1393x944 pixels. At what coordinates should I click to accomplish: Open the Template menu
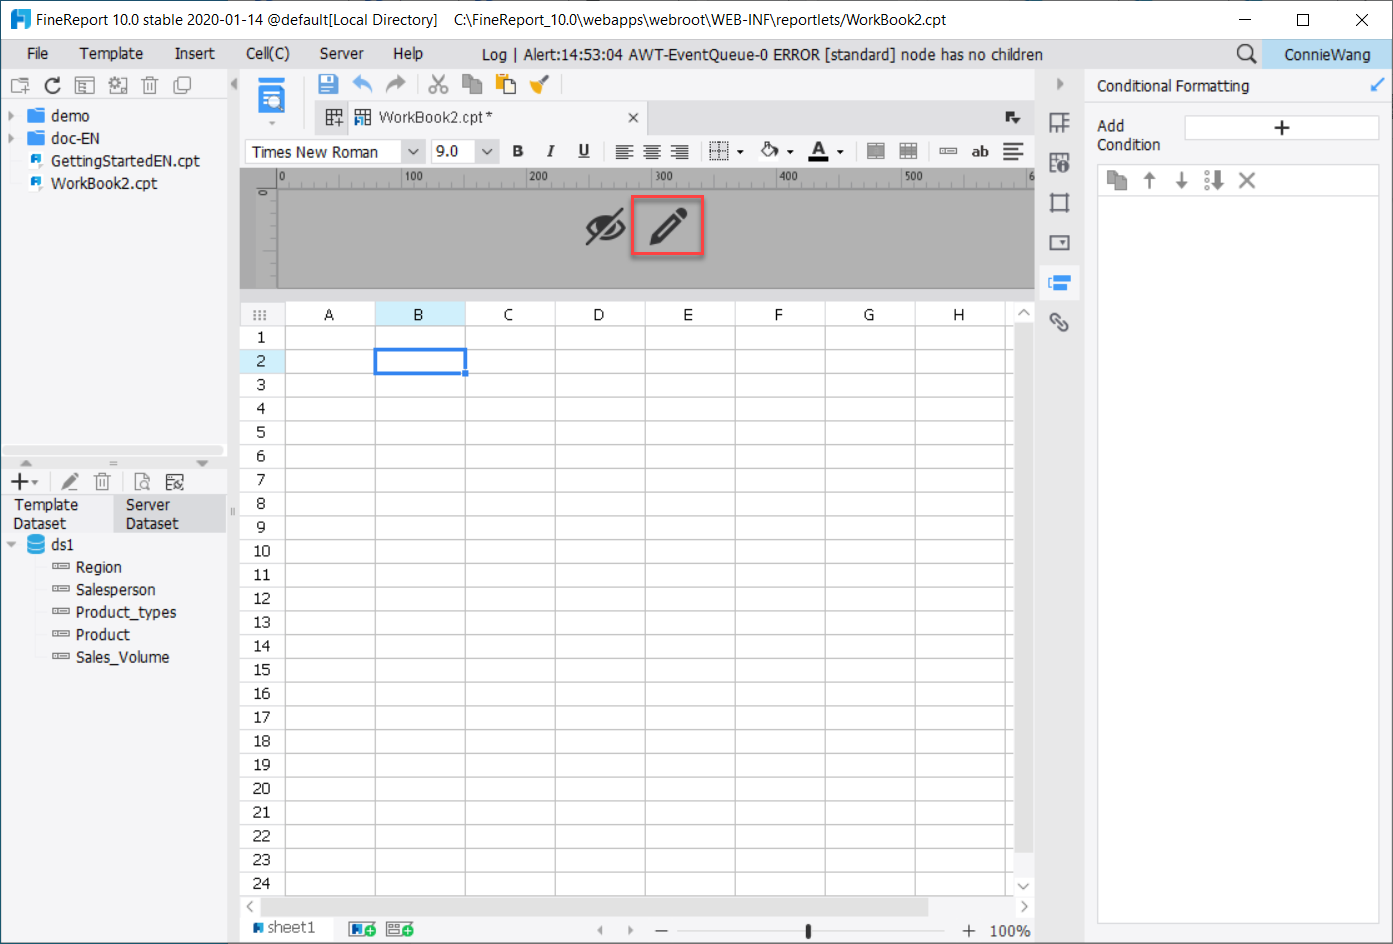click(110, 53)
